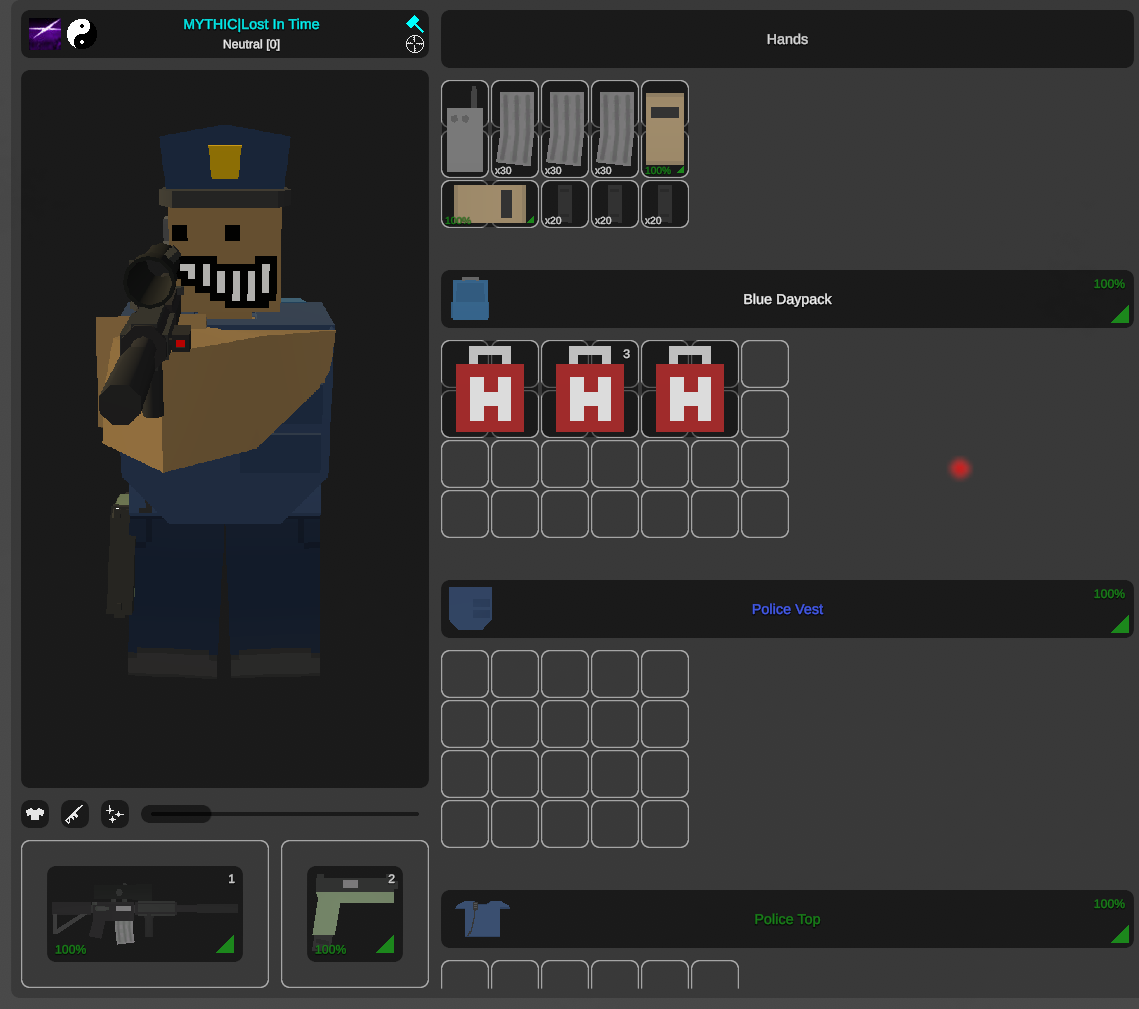This screenshot has width=1139, height=1009.
Task: Click the Police Top shirt icon
Action: [x=482, y=918]
